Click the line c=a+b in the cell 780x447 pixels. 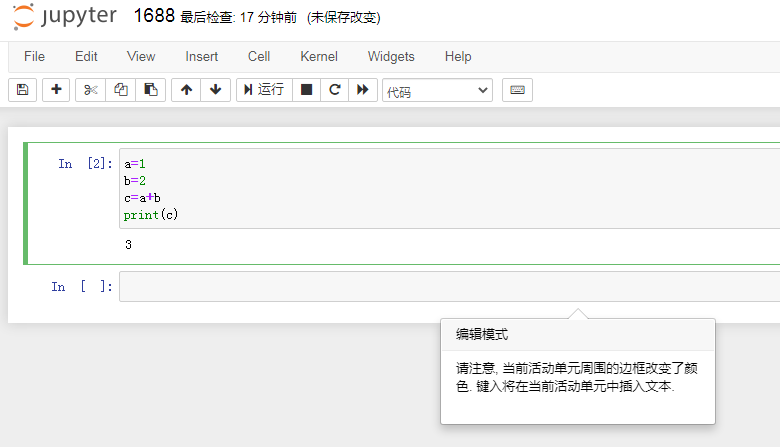142,198
